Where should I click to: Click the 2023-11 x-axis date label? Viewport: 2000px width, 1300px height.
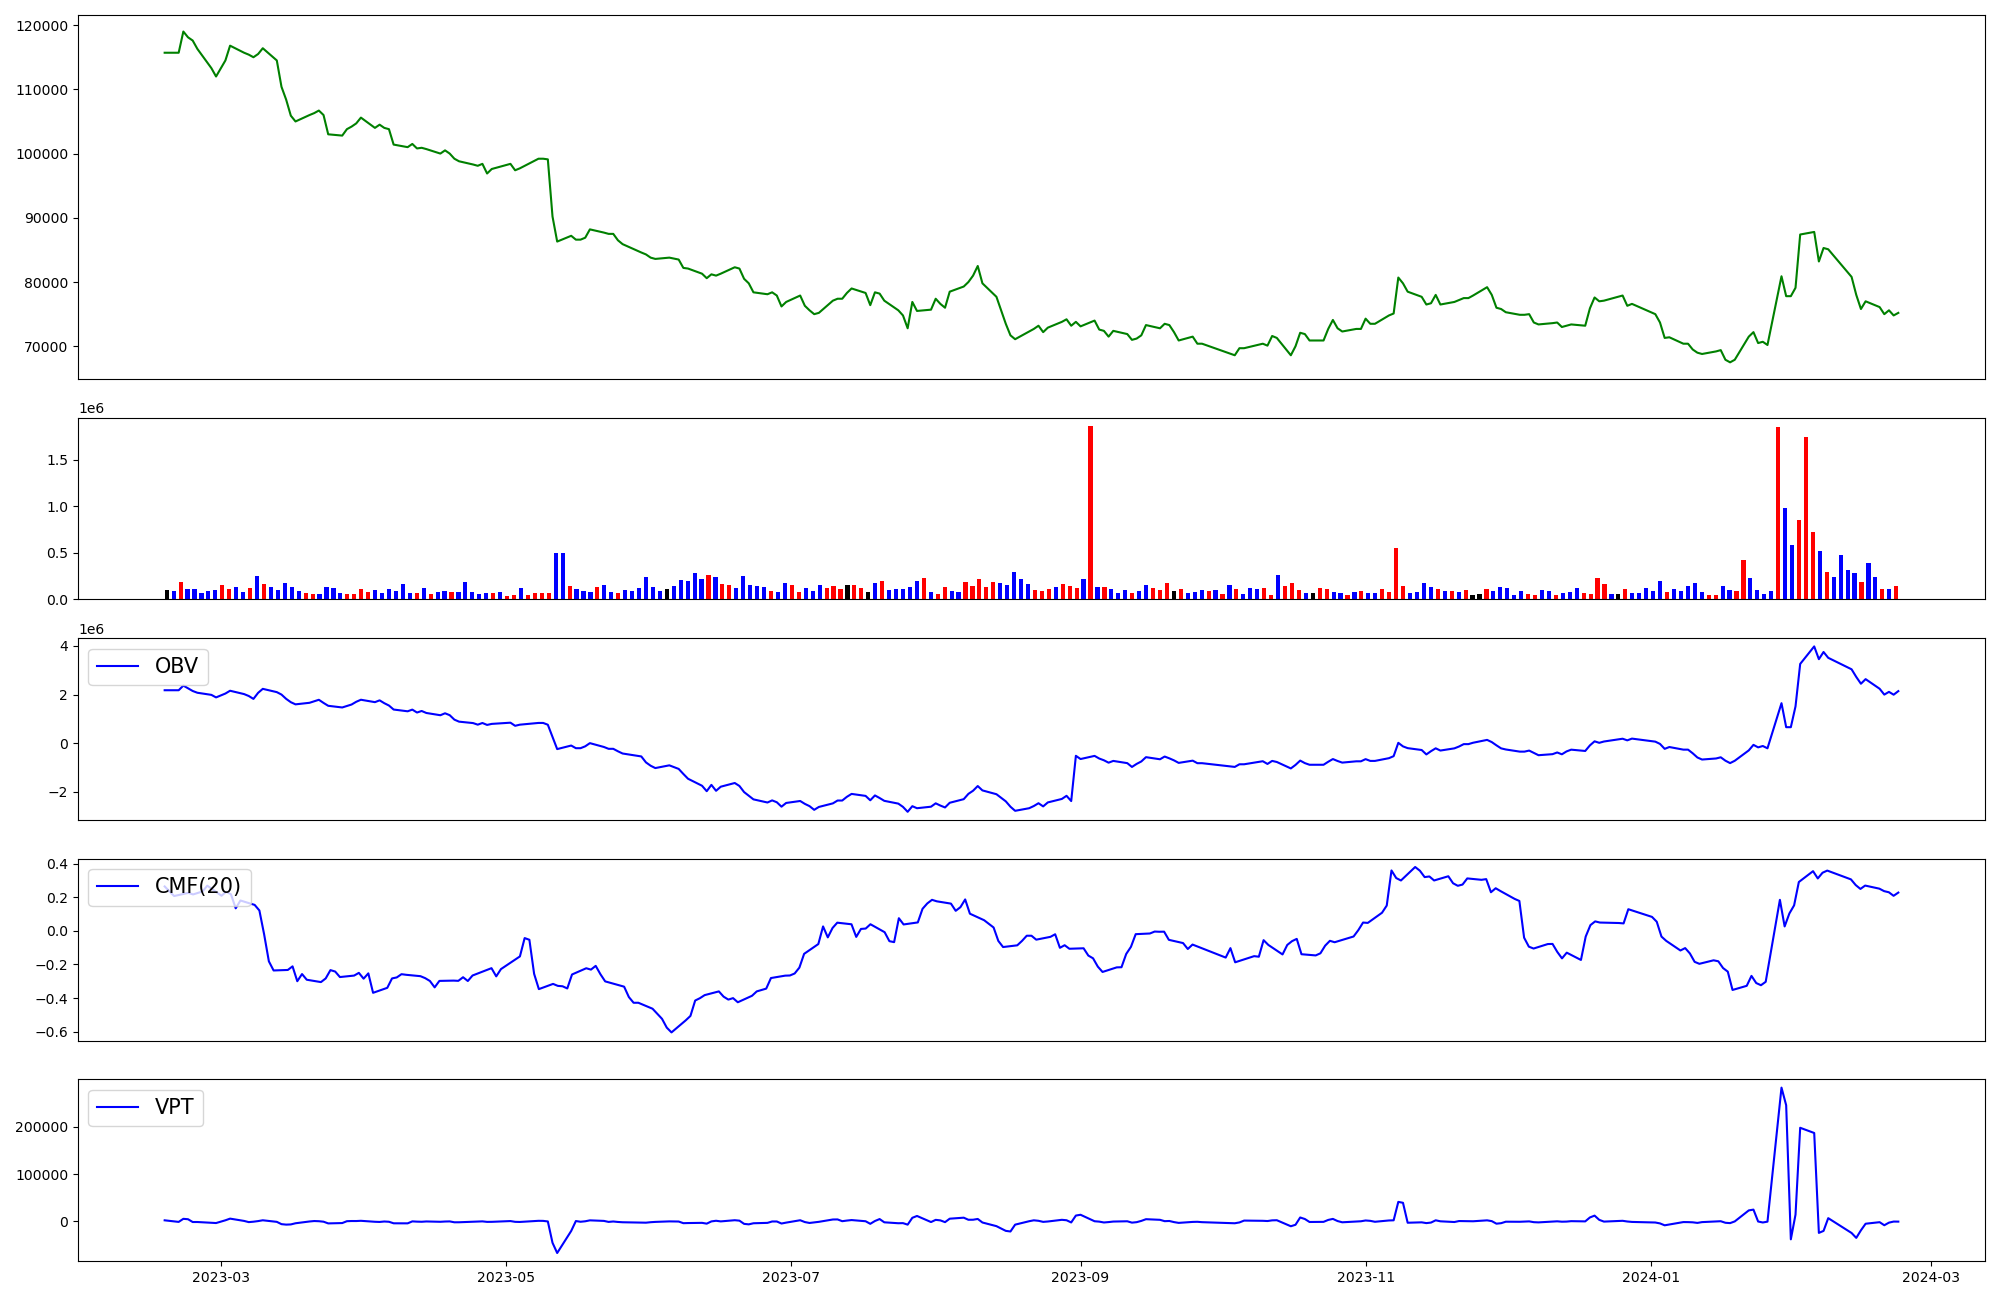click(1366, 1276)
